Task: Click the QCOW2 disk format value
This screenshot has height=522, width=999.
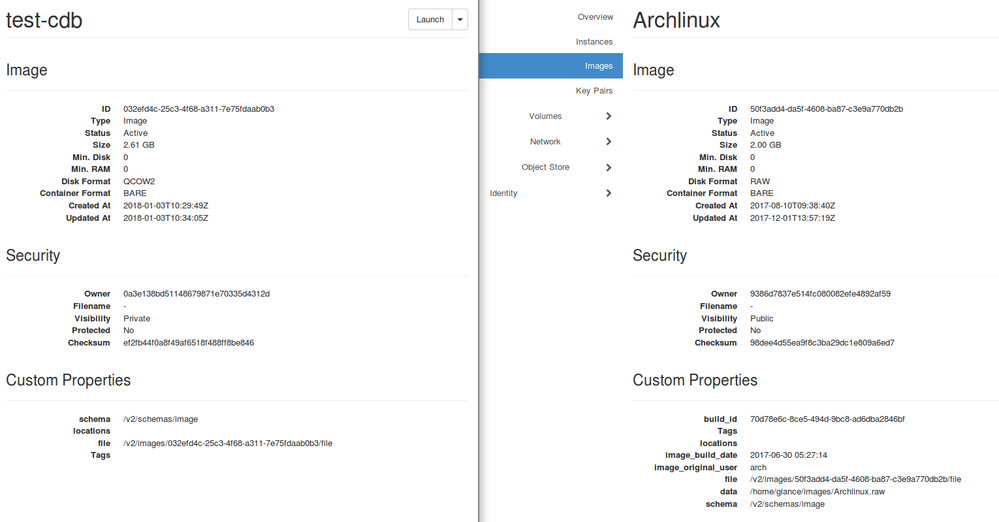Action: [139, 182]
